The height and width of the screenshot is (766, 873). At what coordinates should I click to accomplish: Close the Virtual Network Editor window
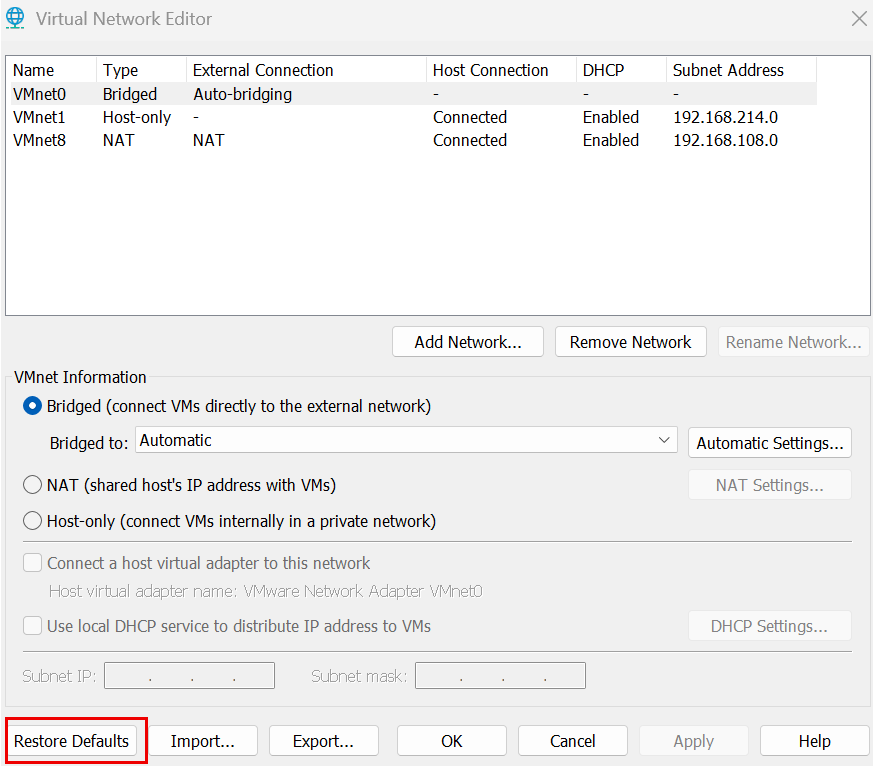click(x=859, y=19)
